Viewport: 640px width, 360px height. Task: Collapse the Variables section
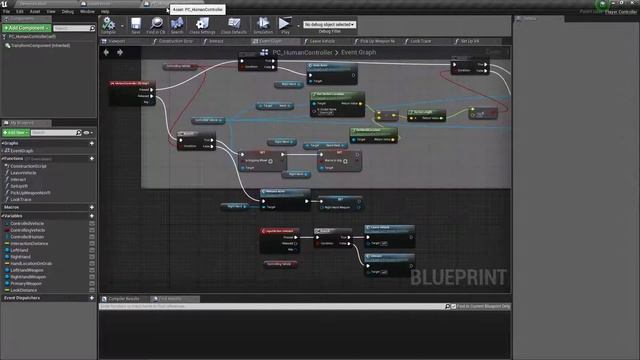[3, 216]
